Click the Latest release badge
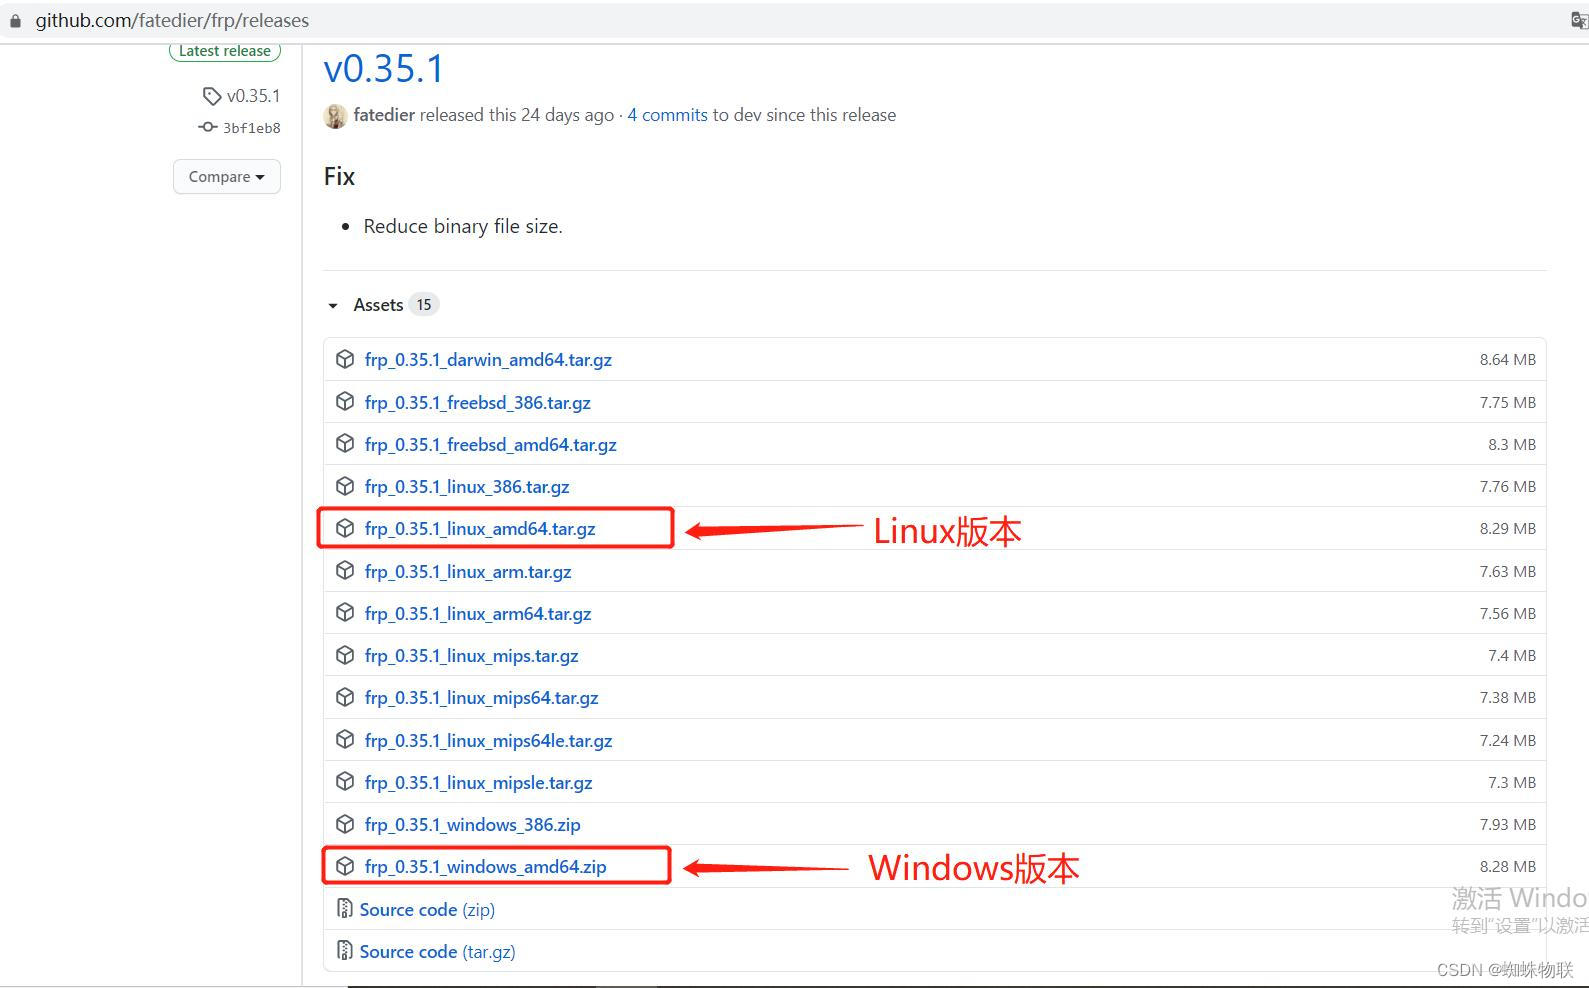The width and height of the screenshot is (1589, 988). point(225,51)
